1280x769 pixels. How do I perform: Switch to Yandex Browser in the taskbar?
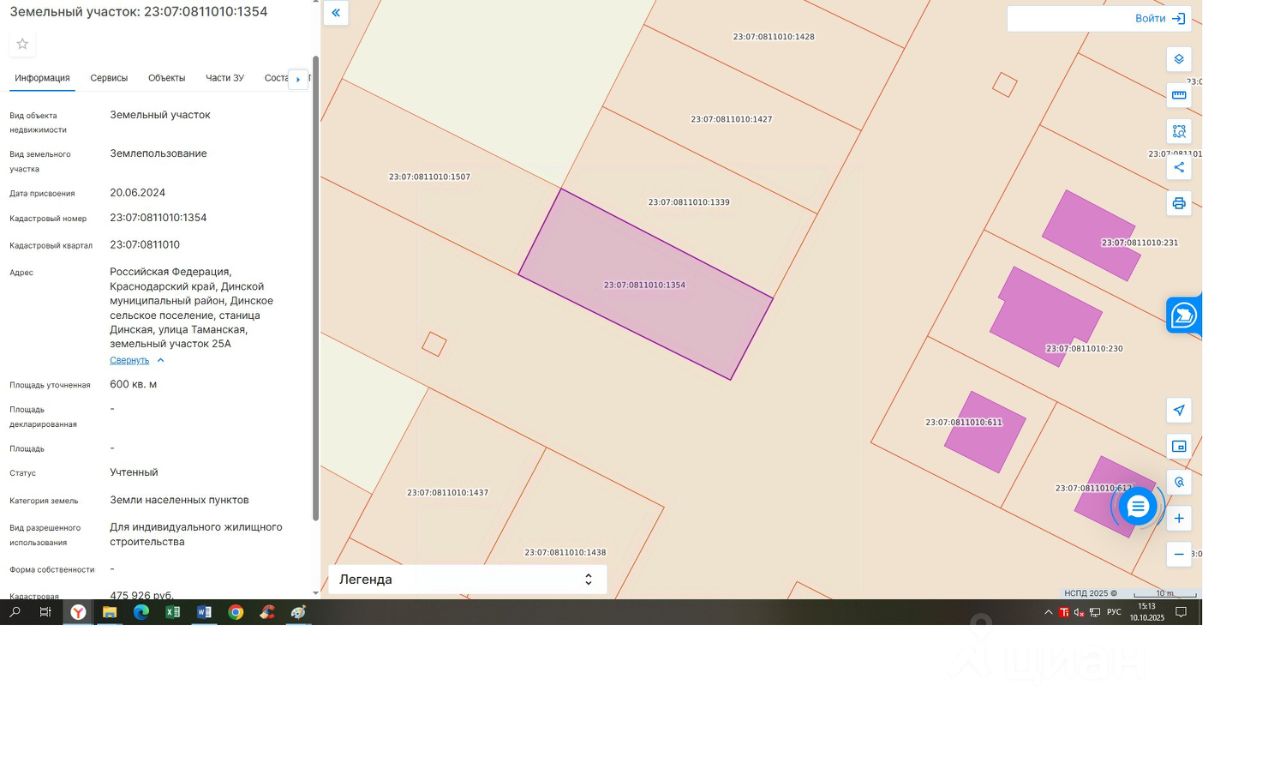point(78,612)
